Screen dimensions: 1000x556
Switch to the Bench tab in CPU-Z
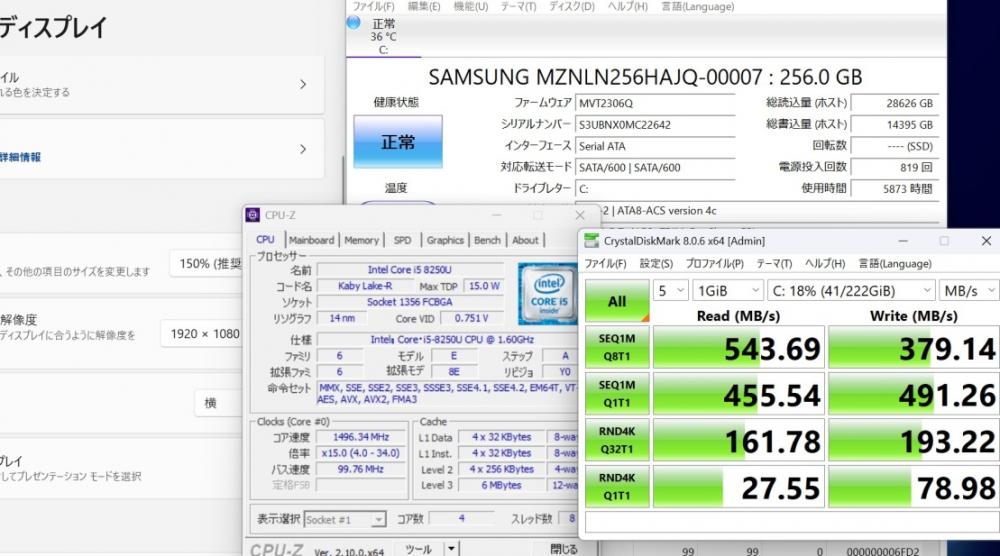[487, 240]
